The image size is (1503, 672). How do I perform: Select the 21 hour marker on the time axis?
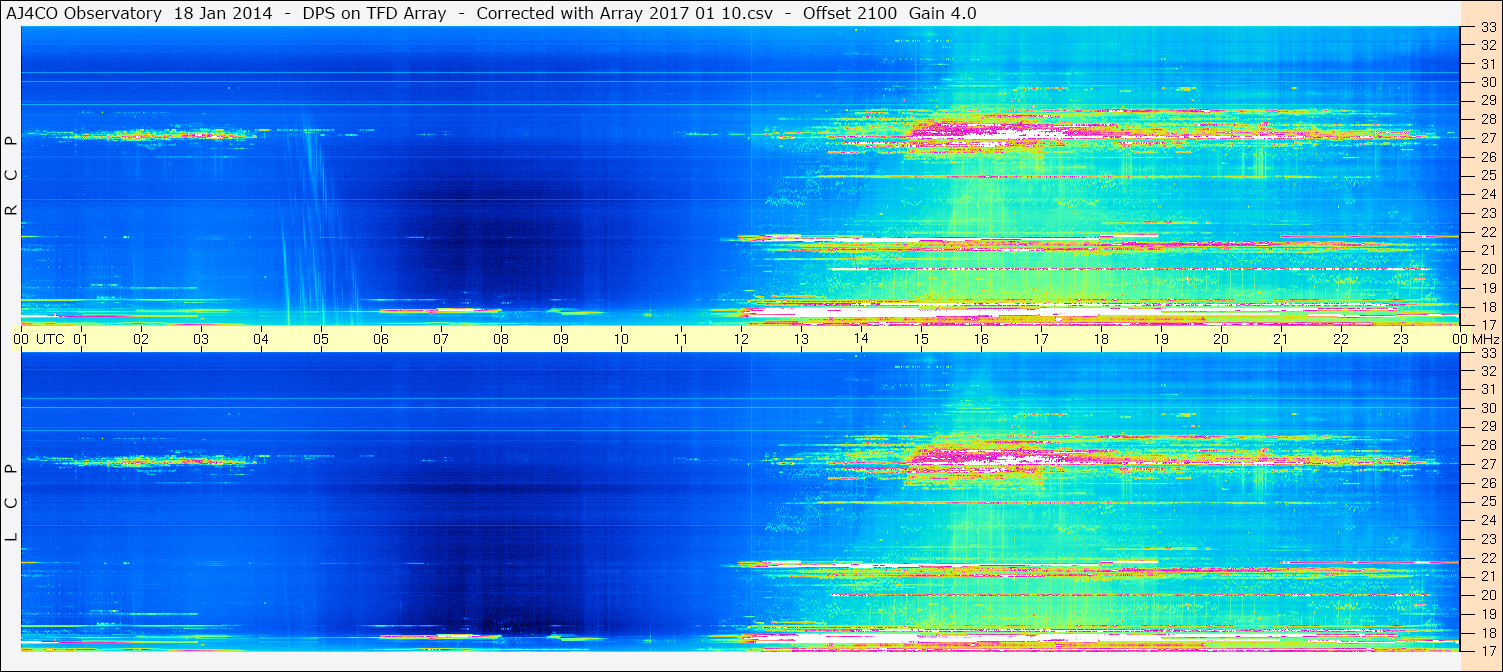[1281, 339]
